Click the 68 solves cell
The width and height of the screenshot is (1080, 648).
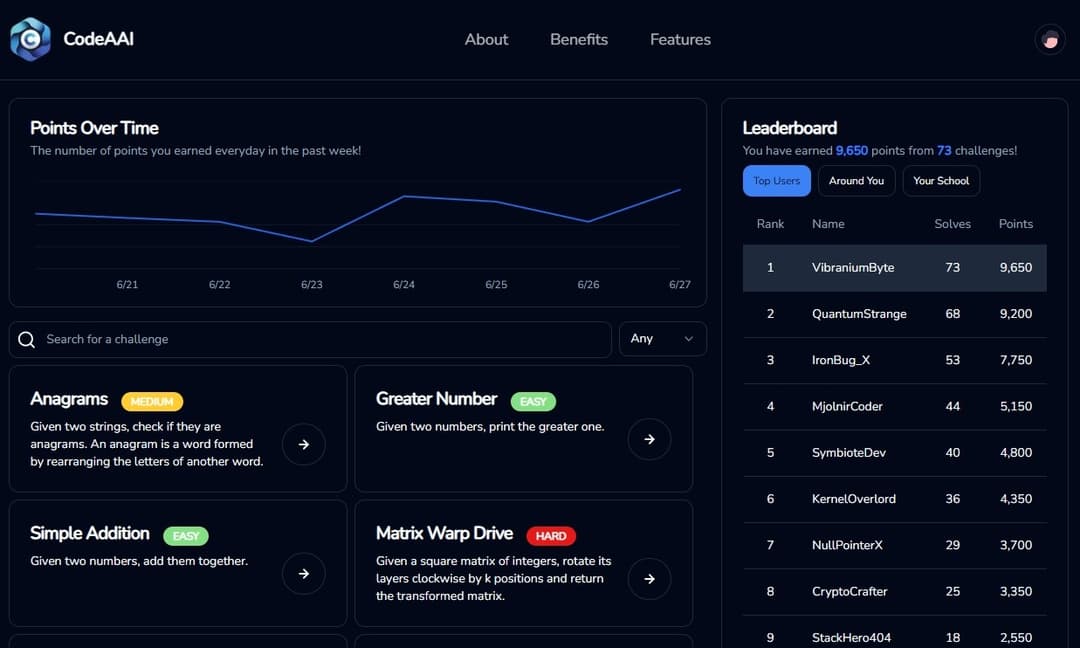pos(953,314)
